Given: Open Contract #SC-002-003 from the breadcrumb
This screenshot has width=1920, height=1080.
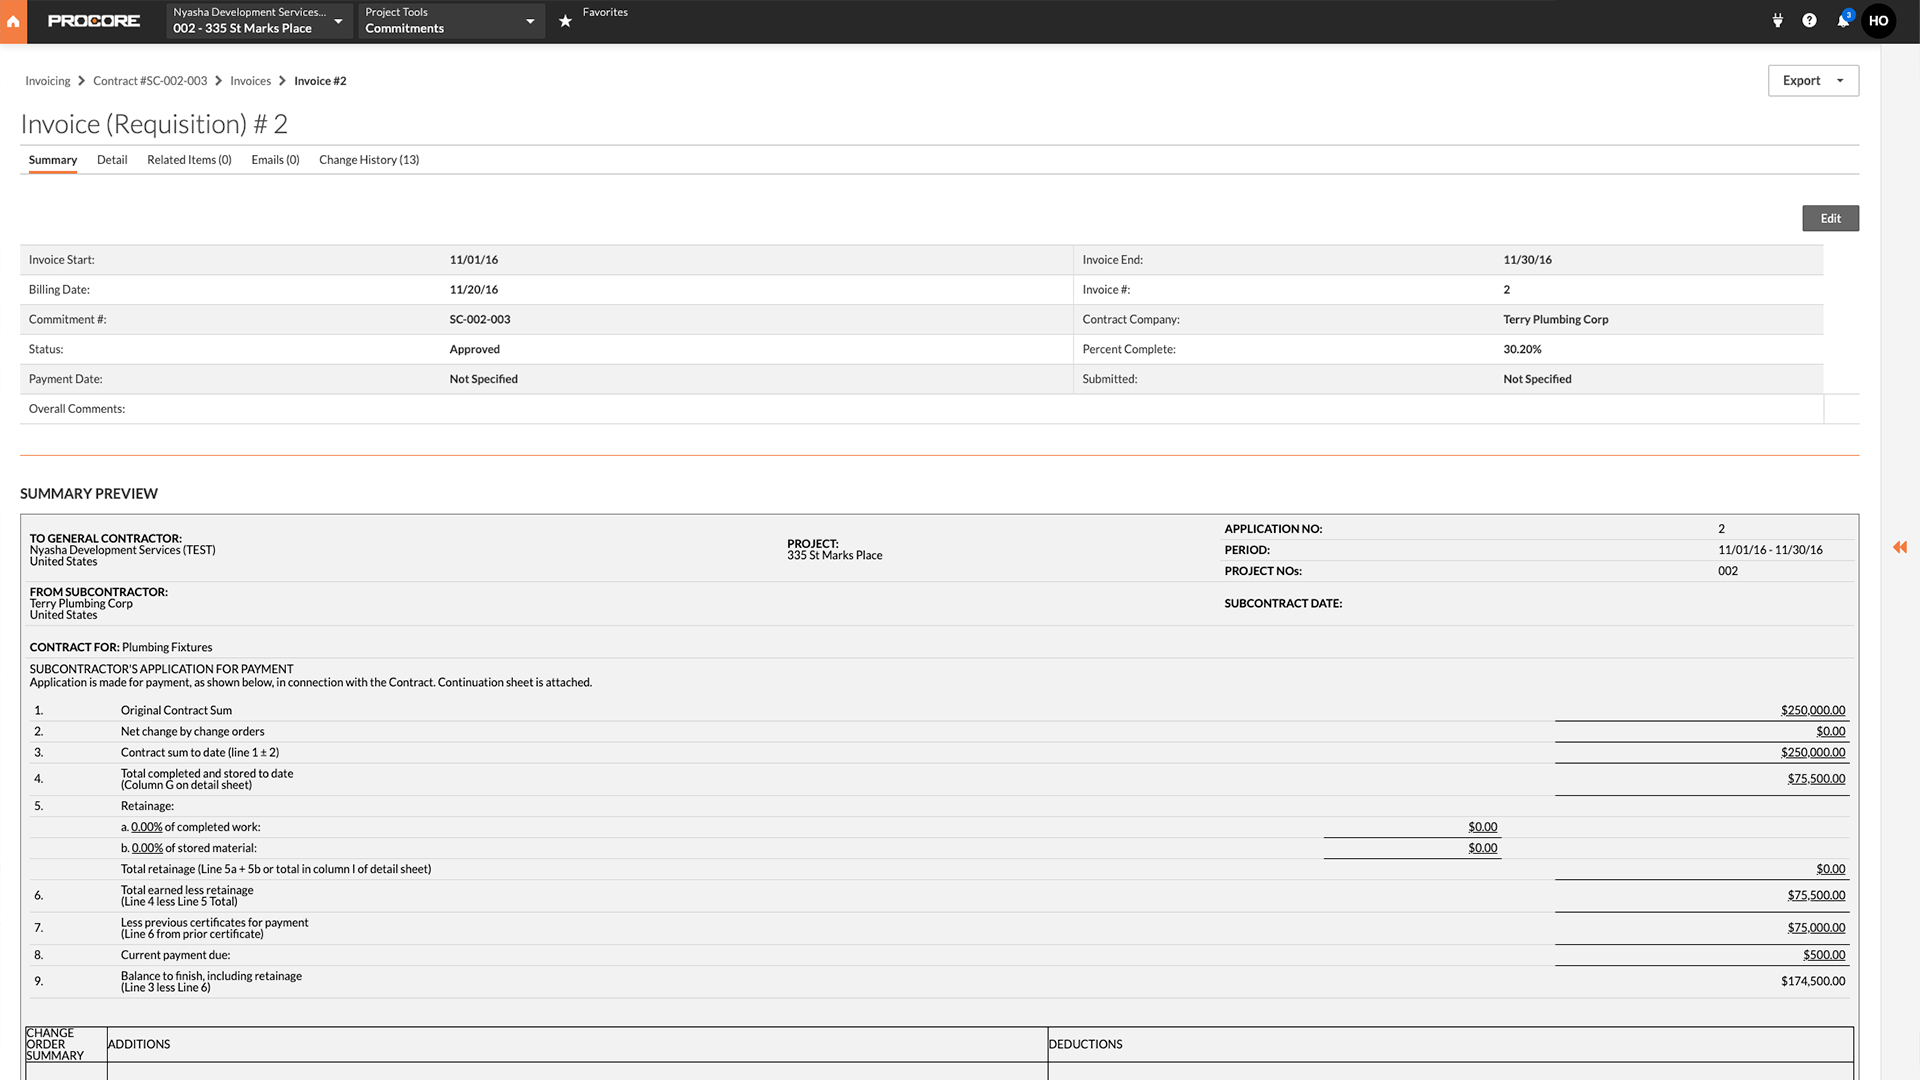Looking at the screenshot, I should 150,80.
